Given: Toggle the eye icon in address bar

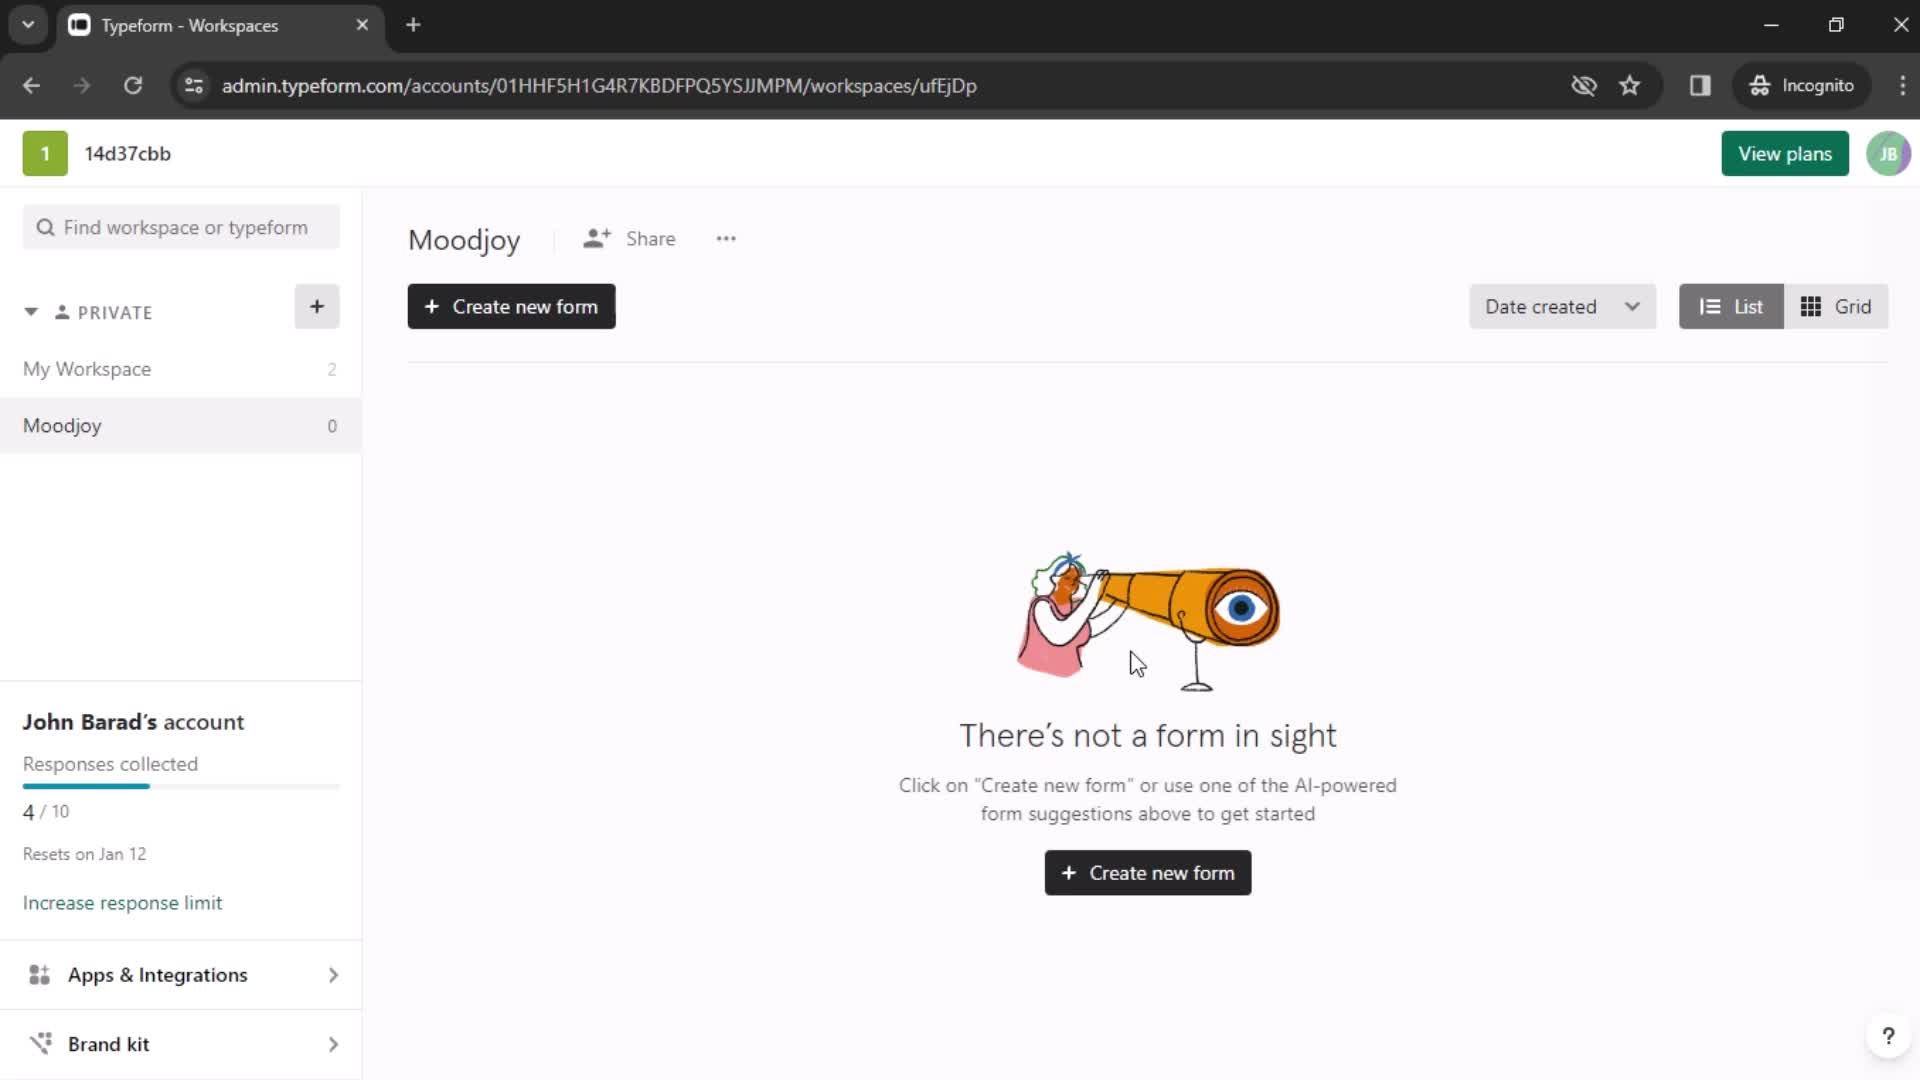Looking at the screenshot, I should point(1582,84).
